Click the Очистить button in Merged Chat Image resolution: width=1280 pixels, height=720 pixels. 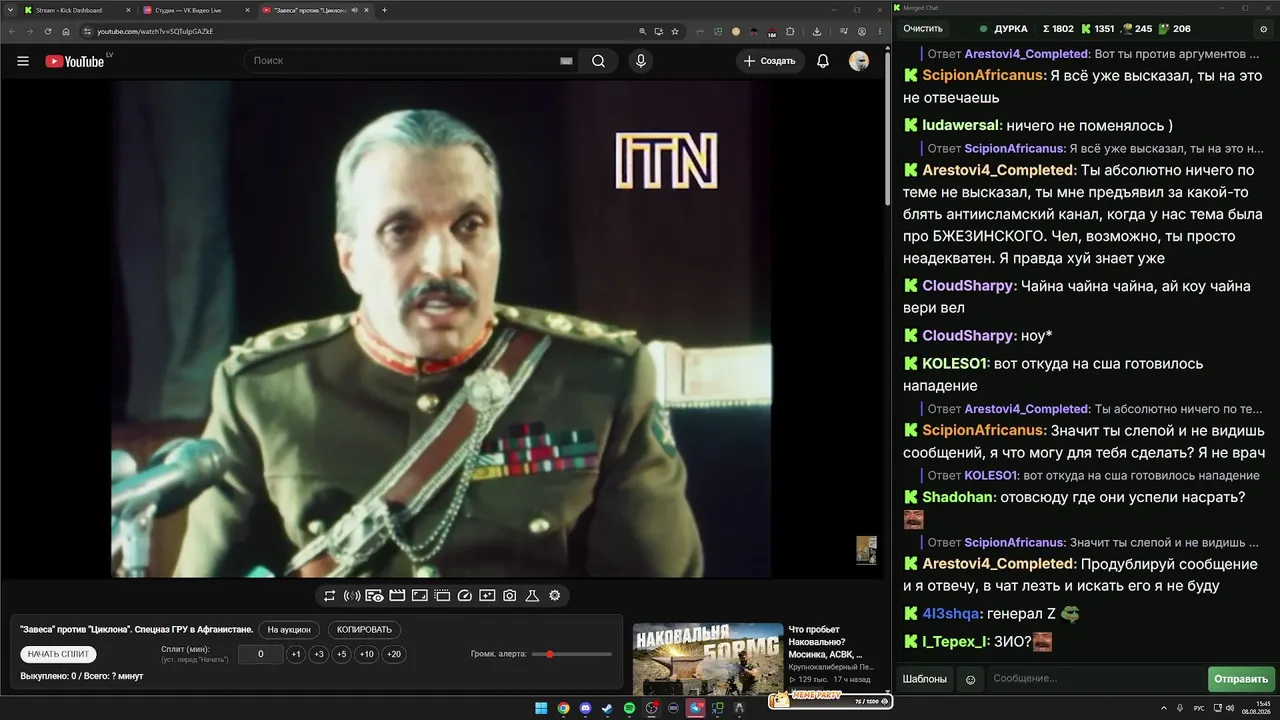pyautogui.click(x=923, y=29)
